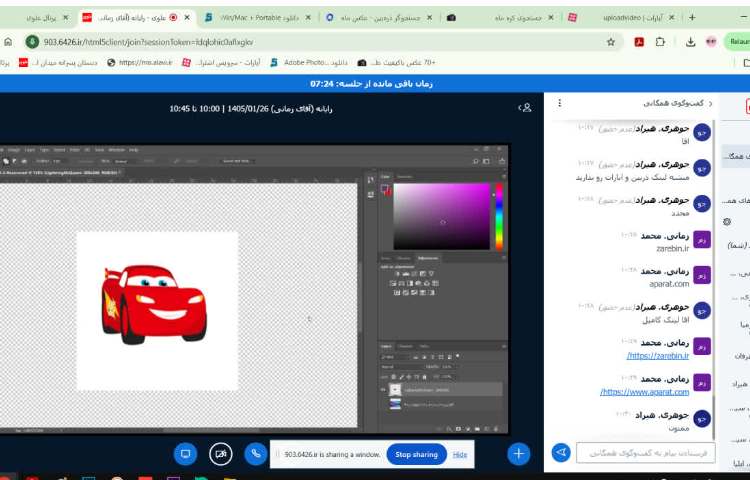Open a new browser tab
This screenshot has height=480, width=750.
click(692, 18)
